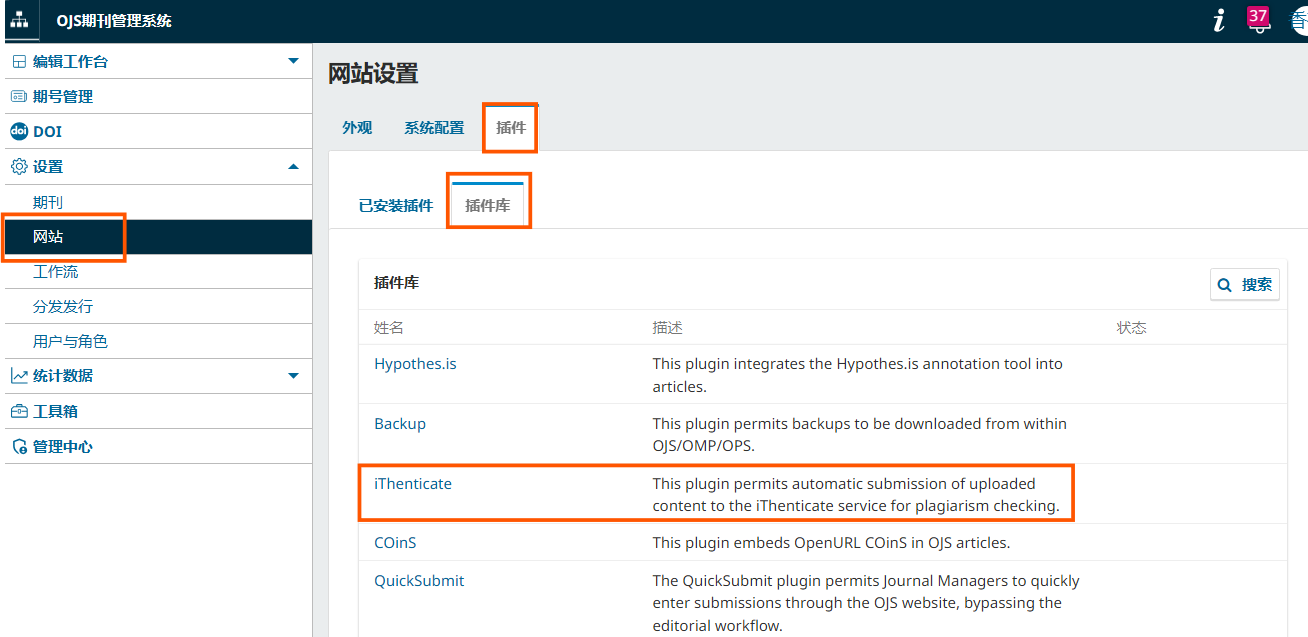Switch to the 插件 tab
1308x637 pixels.
[x=511, y=128]
